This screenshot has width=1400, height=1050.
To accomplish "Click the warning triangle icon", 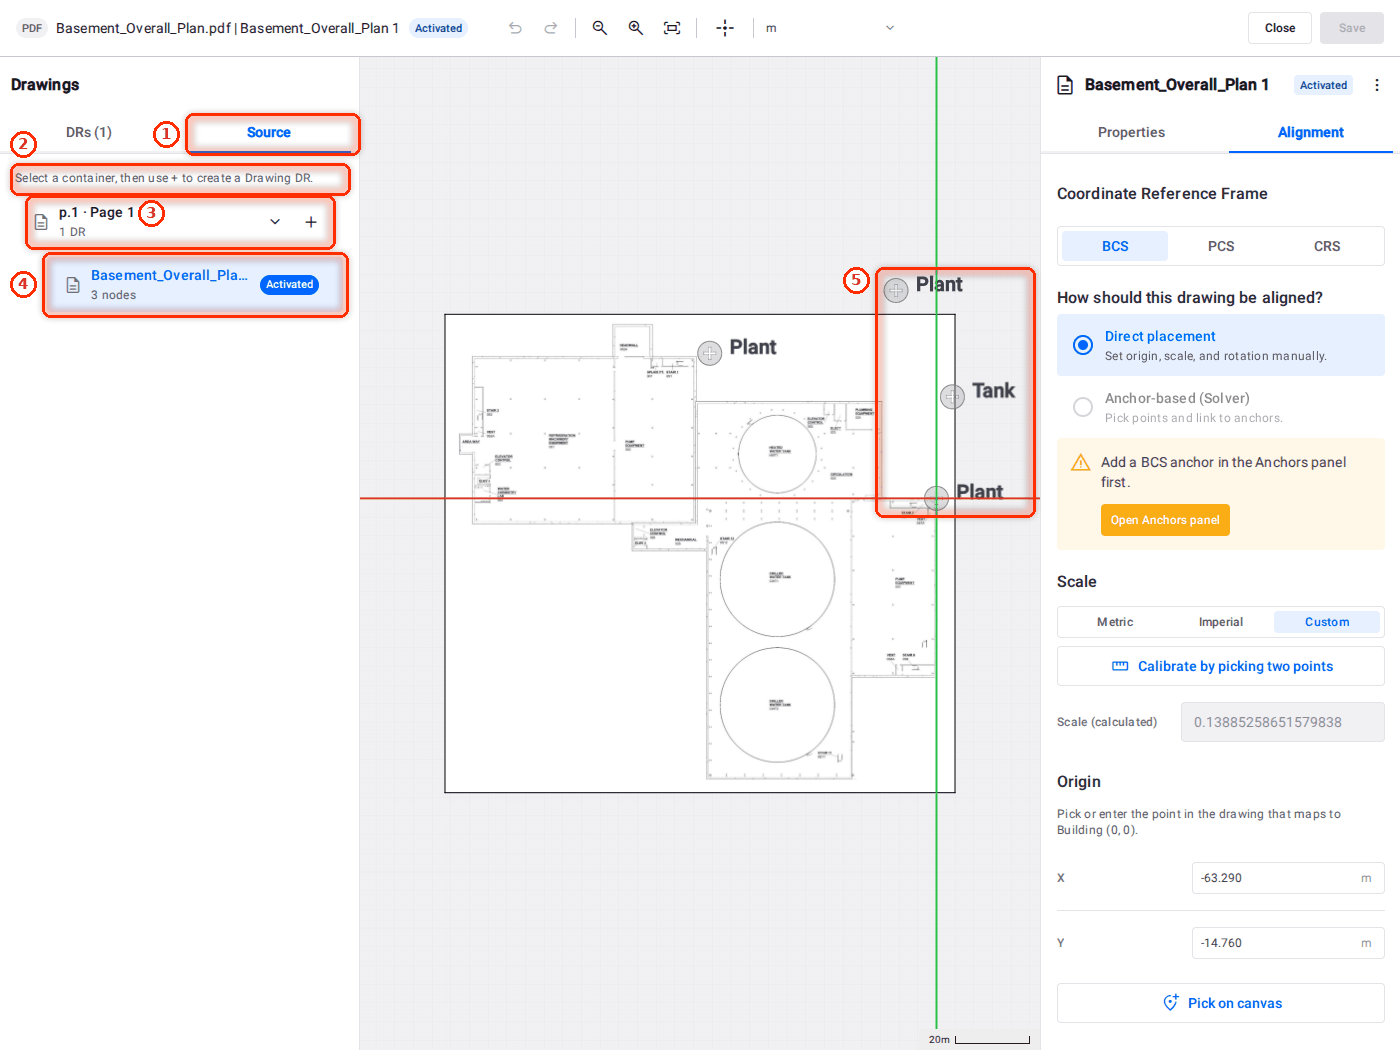I will (x=1080, y=463).
